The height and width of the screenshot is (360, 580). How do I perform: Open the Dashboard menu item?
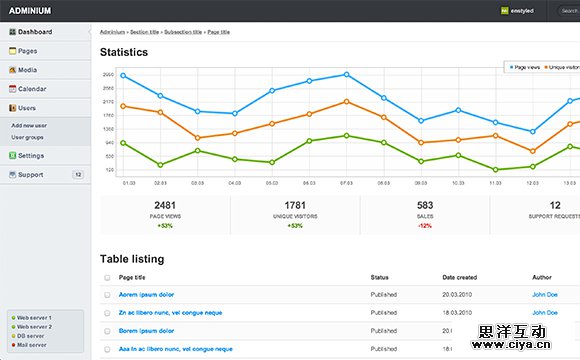pyautogui.click(x=45, y=32)
